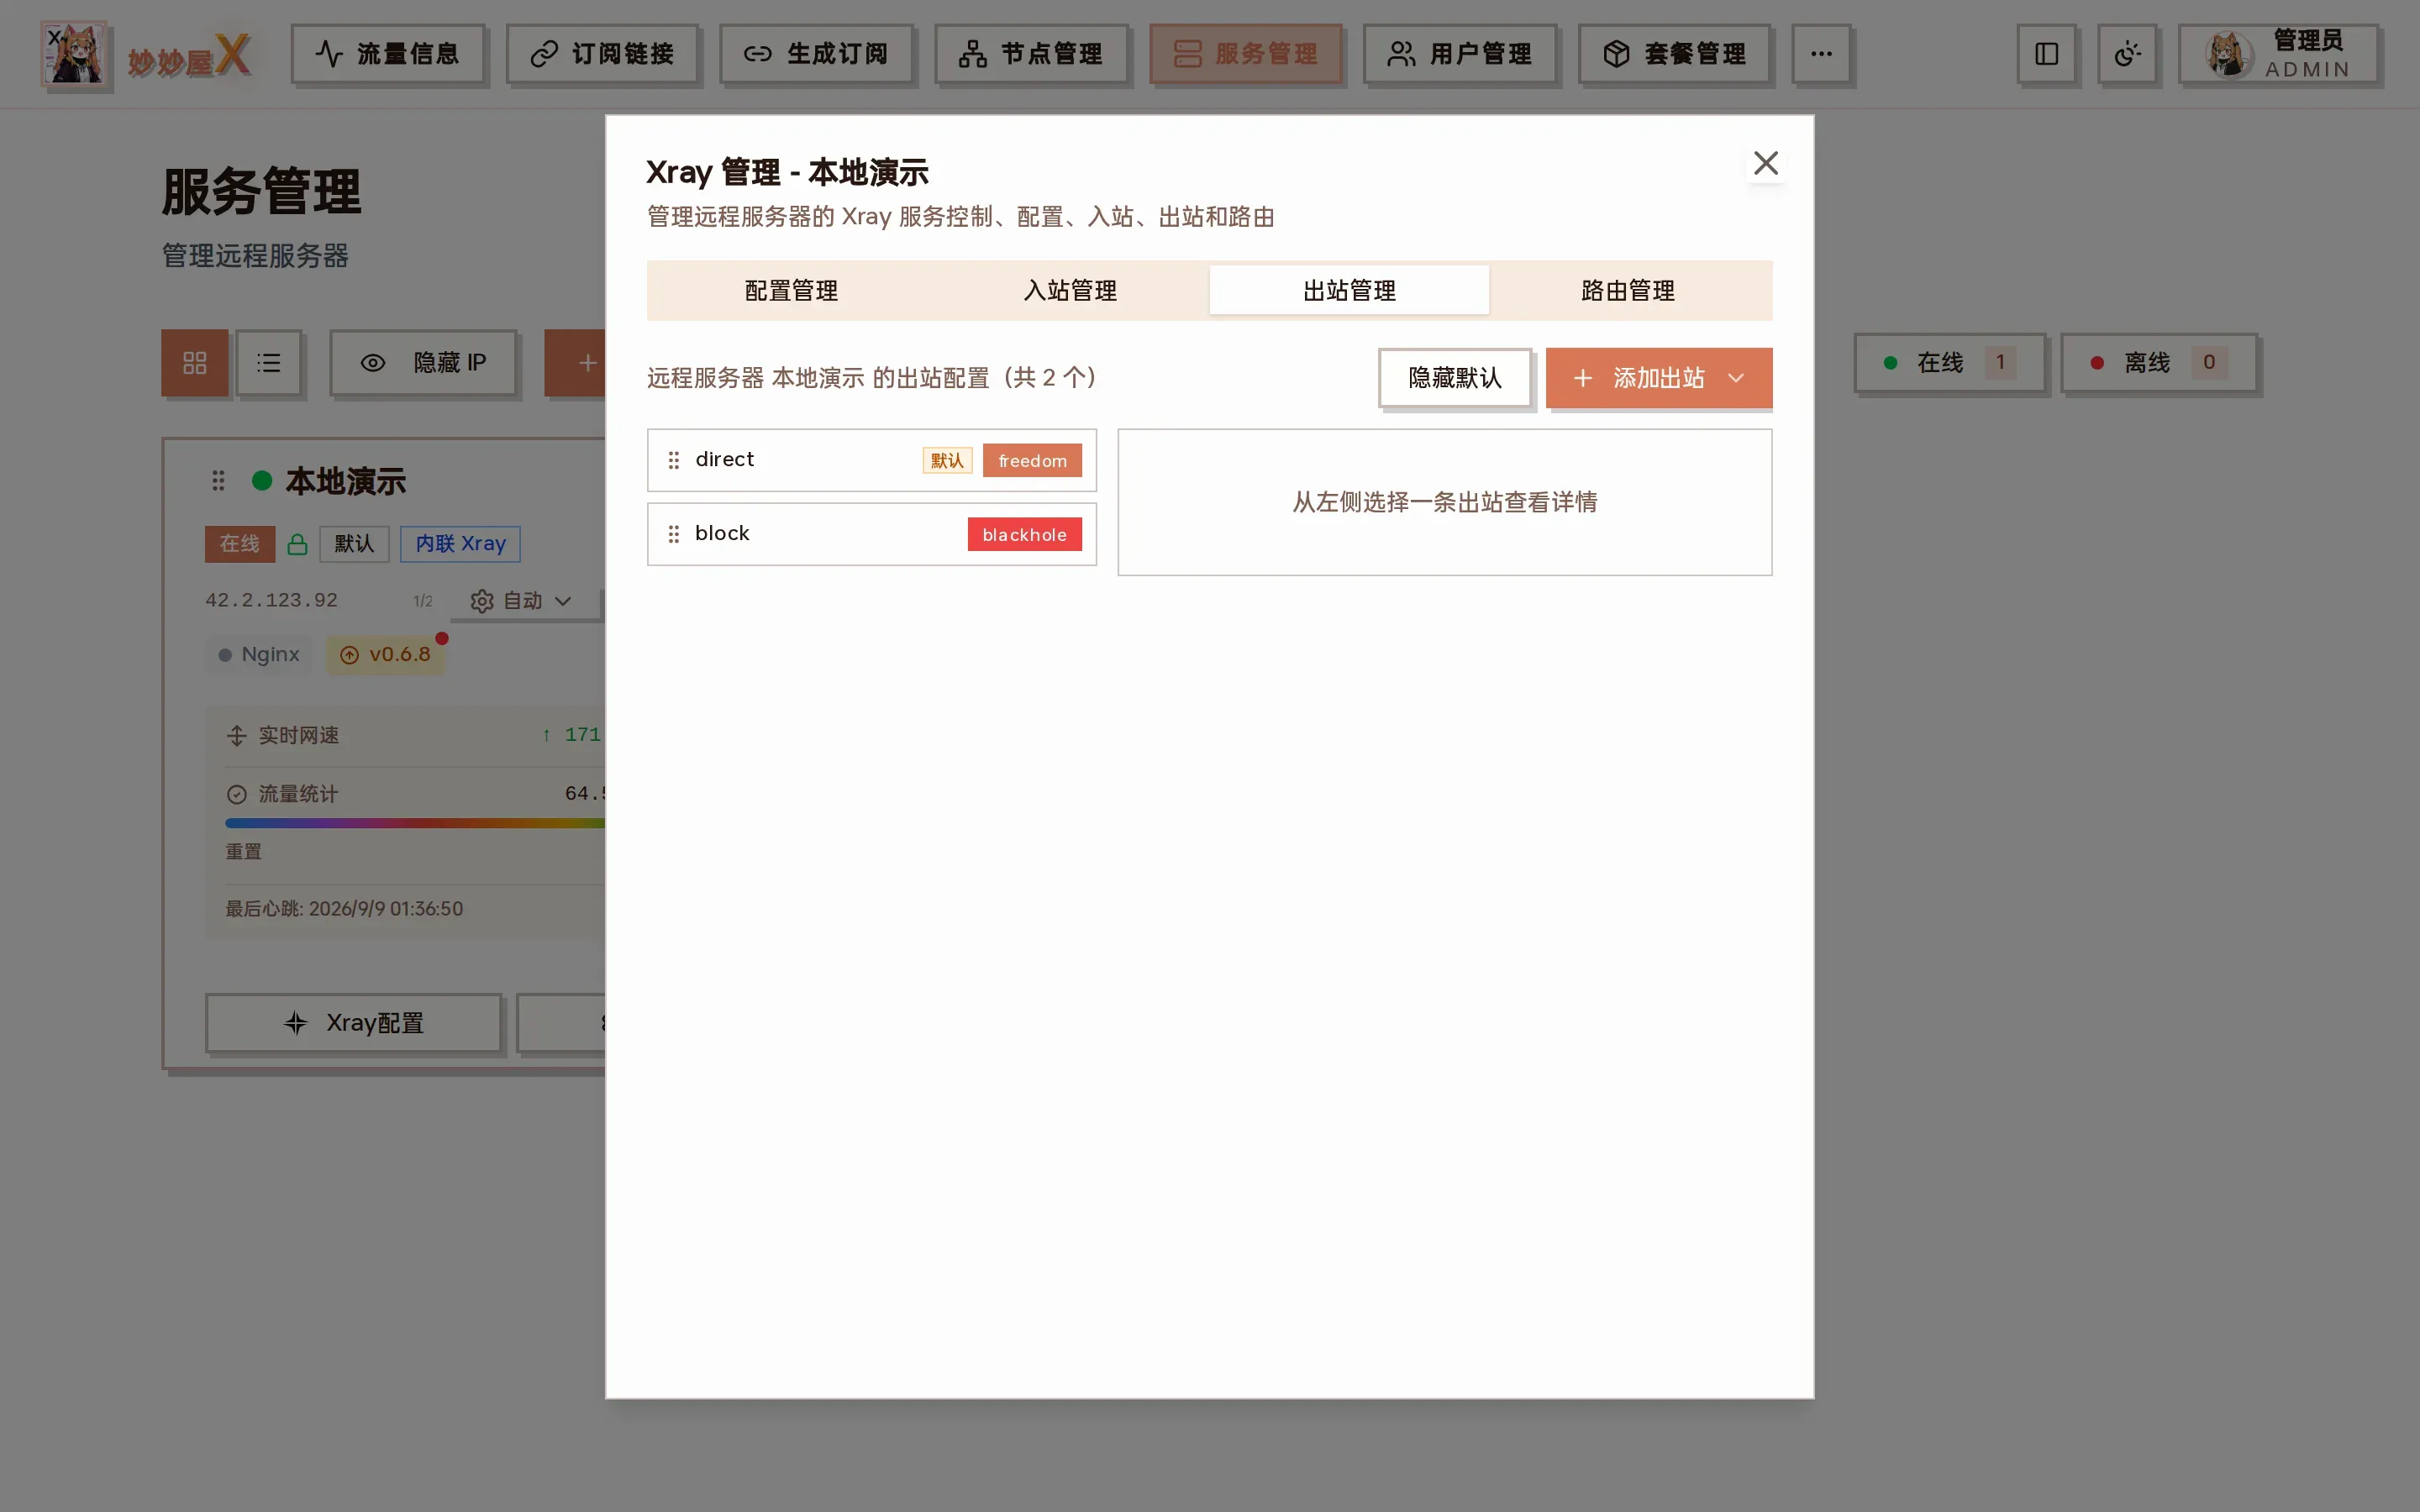The height and width of the screenshot is (1512, 2420).
Task: Click the 内联 Xray tag
Action: point(461,544)
